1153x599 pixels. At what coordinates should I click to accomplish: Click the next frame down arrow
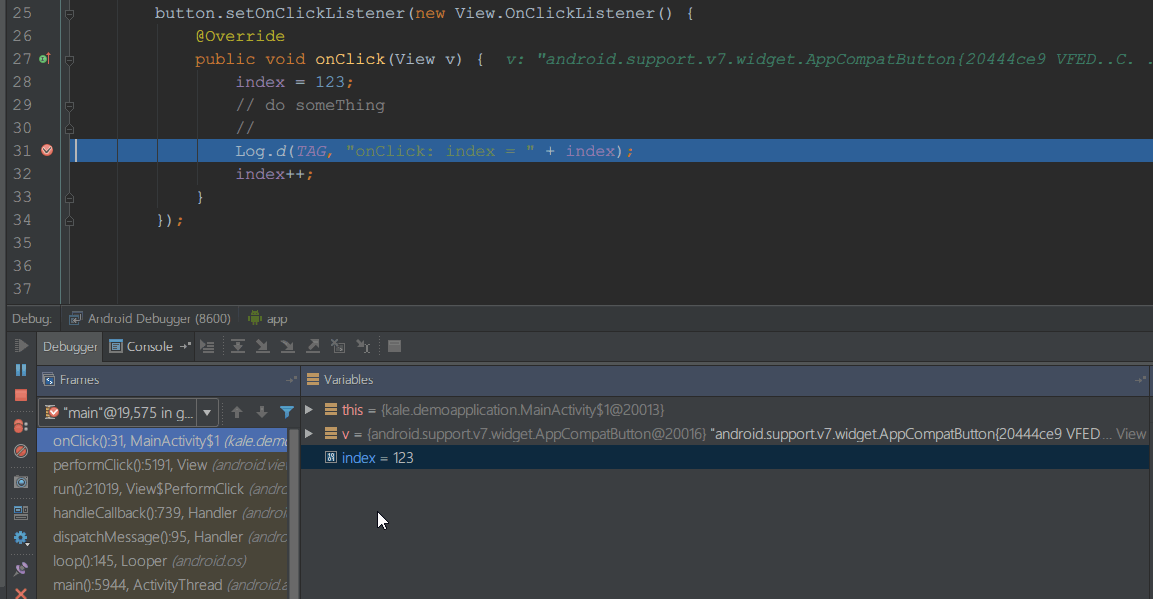pyautogui.click(x=260, y=412)
